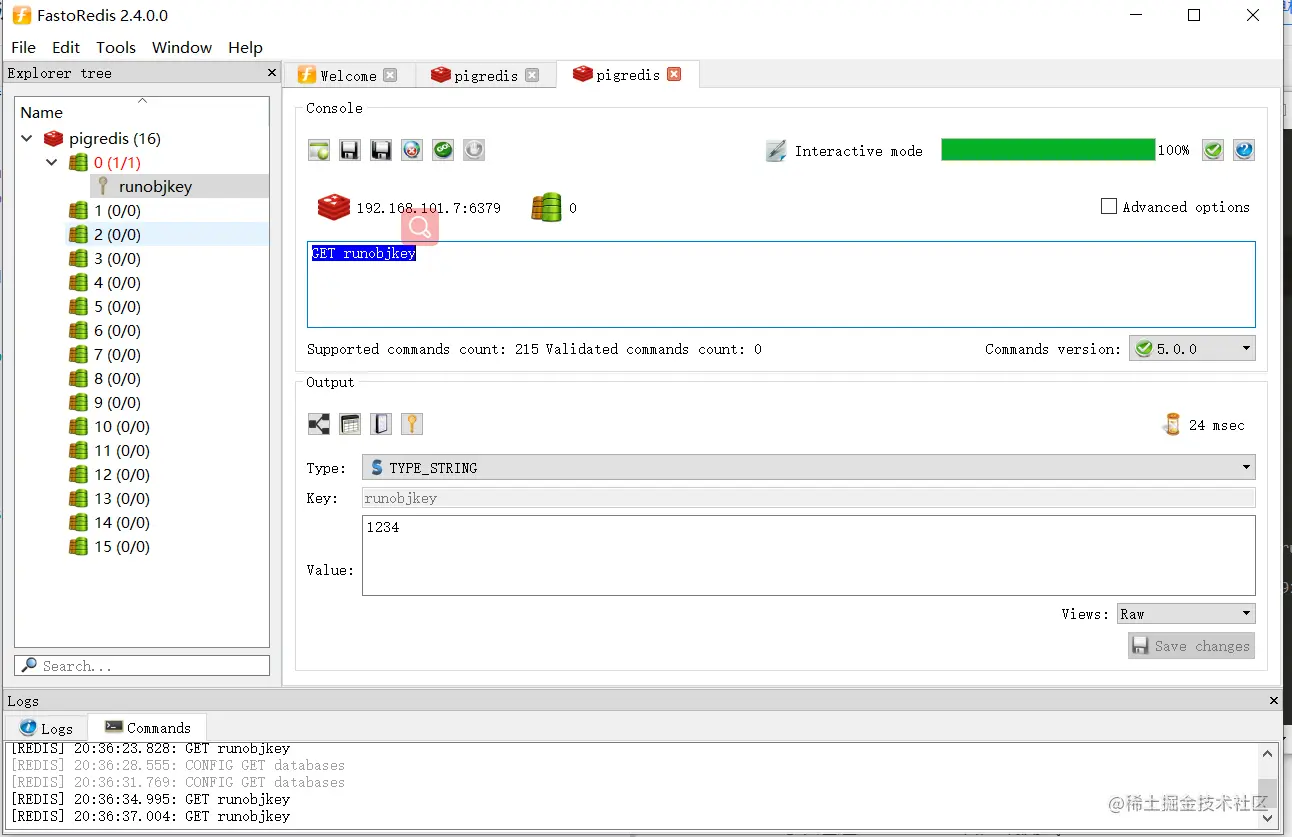Click the second floppy disk save-as icon

(x=381, y=150)
